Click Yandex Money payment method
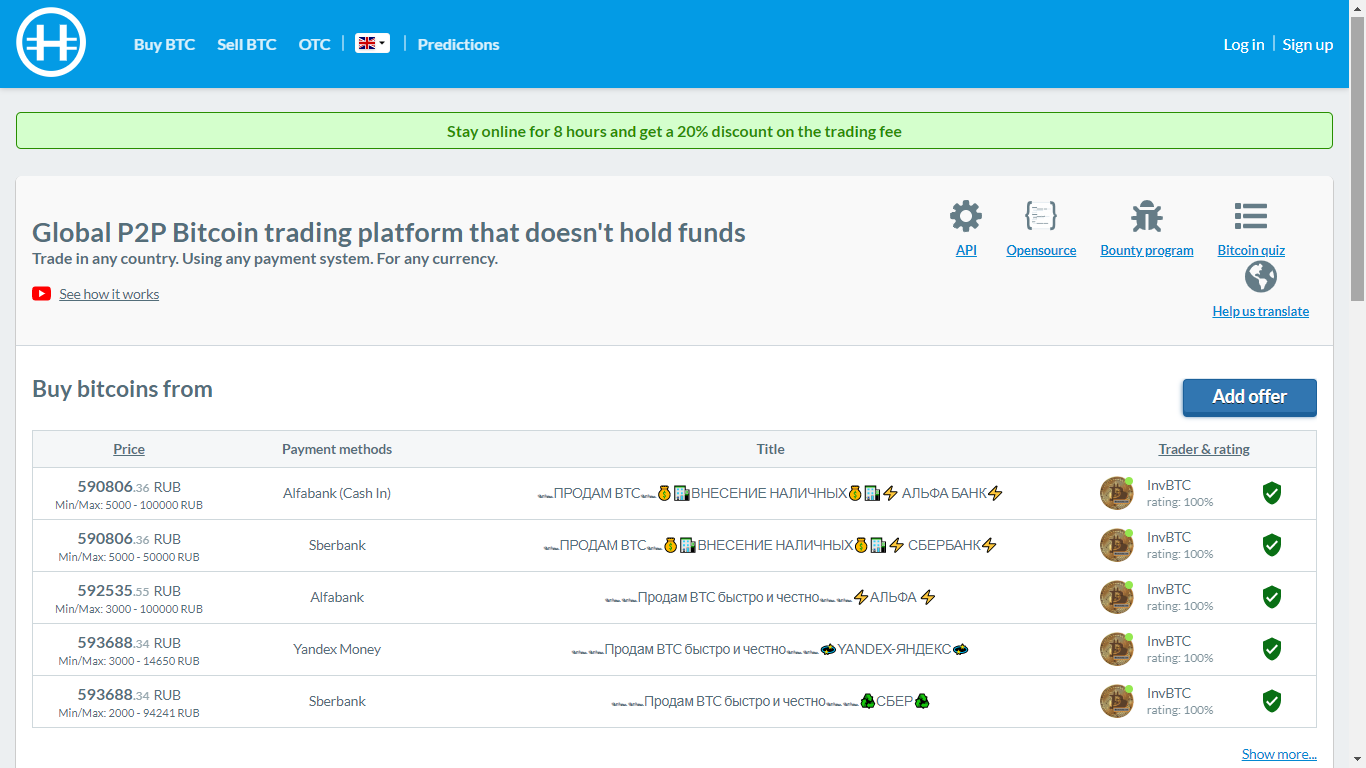The height and width of the screenshot is (768, 1366). (x=337, y=649)
